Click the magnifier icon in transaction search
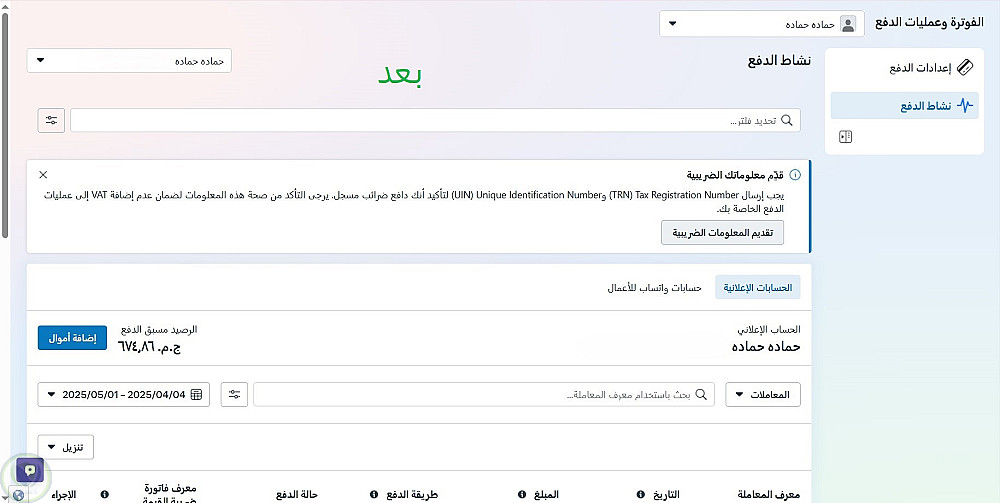The width and height of the screenshot is (1000, 503). (x=702, y=395)
